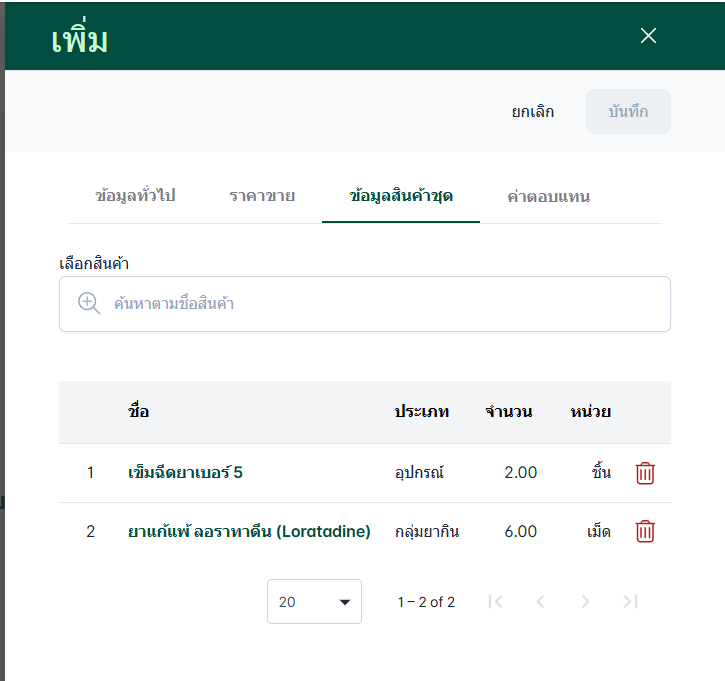This screenshot has width=725, height=681.
Task: Open the ยาแก้แพ้ ลอราทาดีน (Loratadine) link
Action: click(x=250, y=532)
